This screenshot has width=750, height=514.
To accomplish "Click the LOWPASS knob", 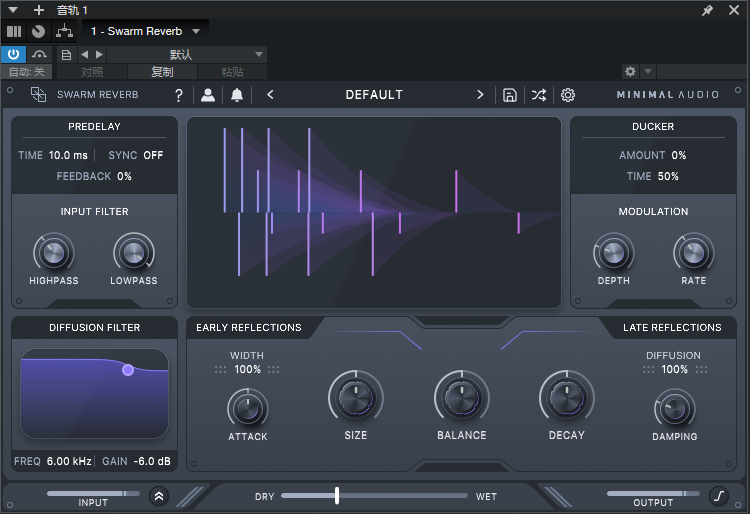I will coord(134,253).
